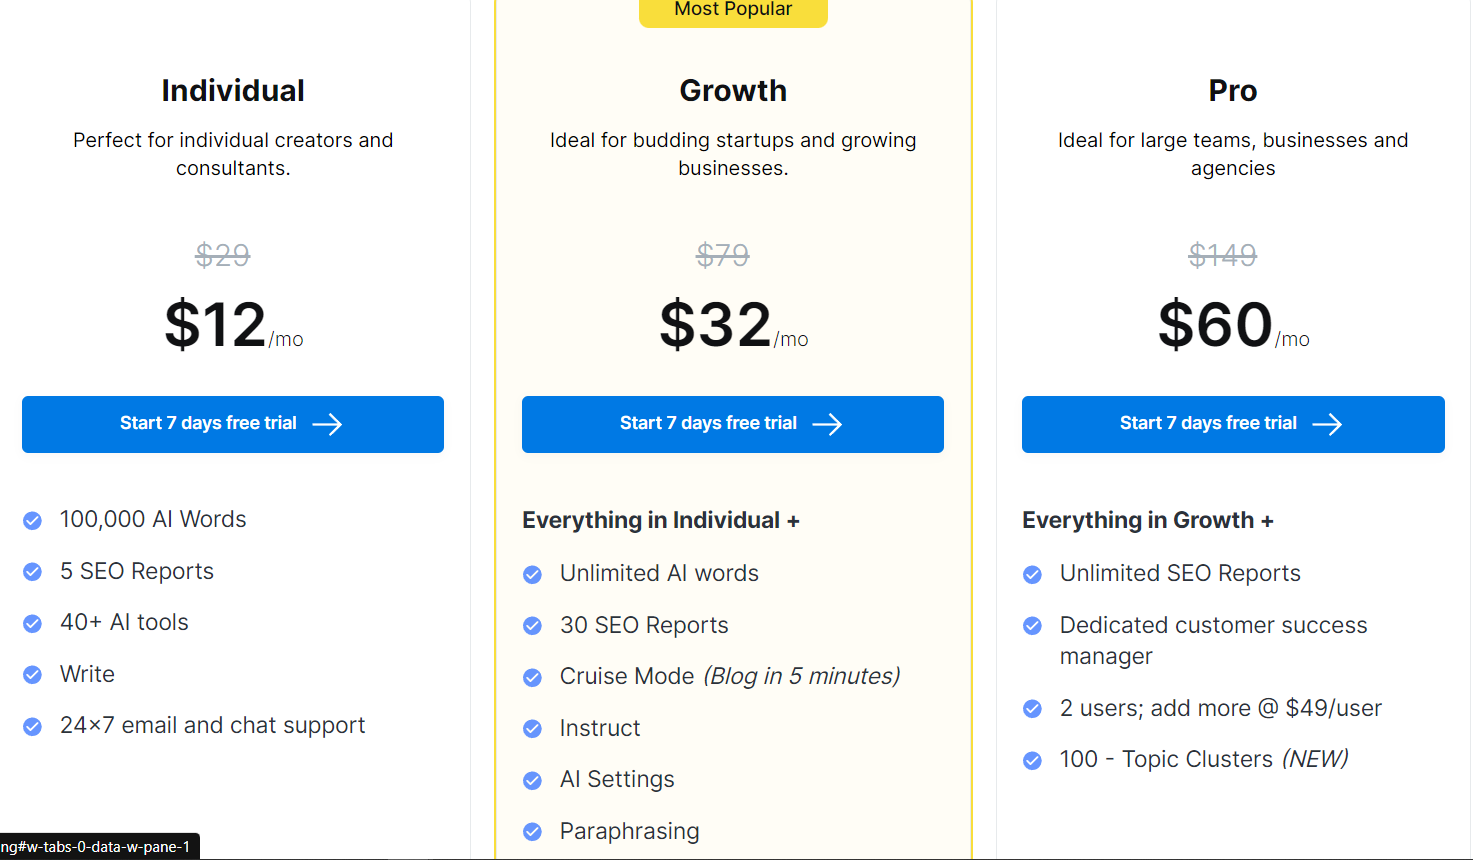This screenshot has width=1473, height=860.
Task: Click the Everything in Growth + heading
Action: coord(1148,520)
